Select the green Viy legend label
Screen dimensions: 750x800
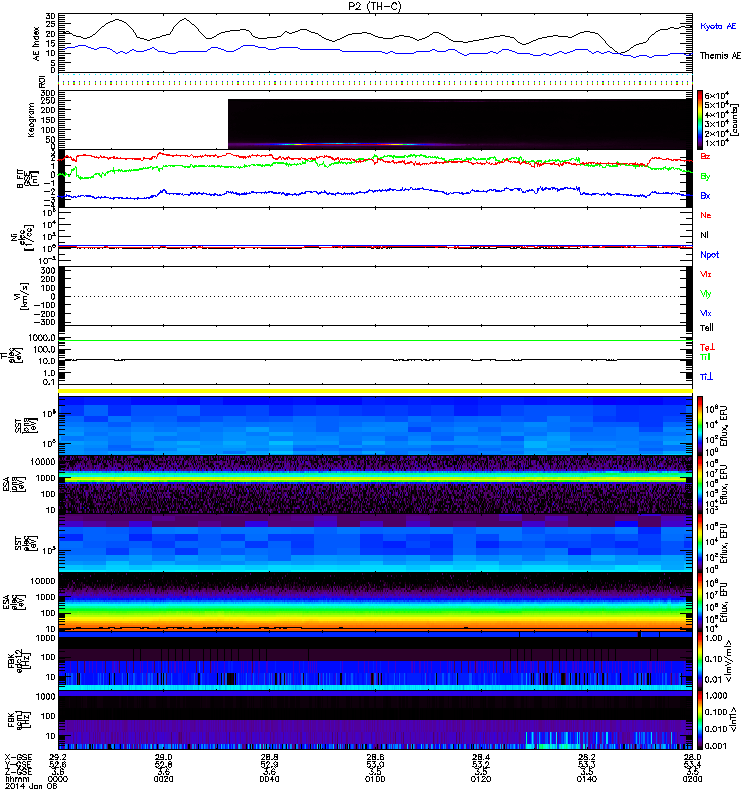705,294
